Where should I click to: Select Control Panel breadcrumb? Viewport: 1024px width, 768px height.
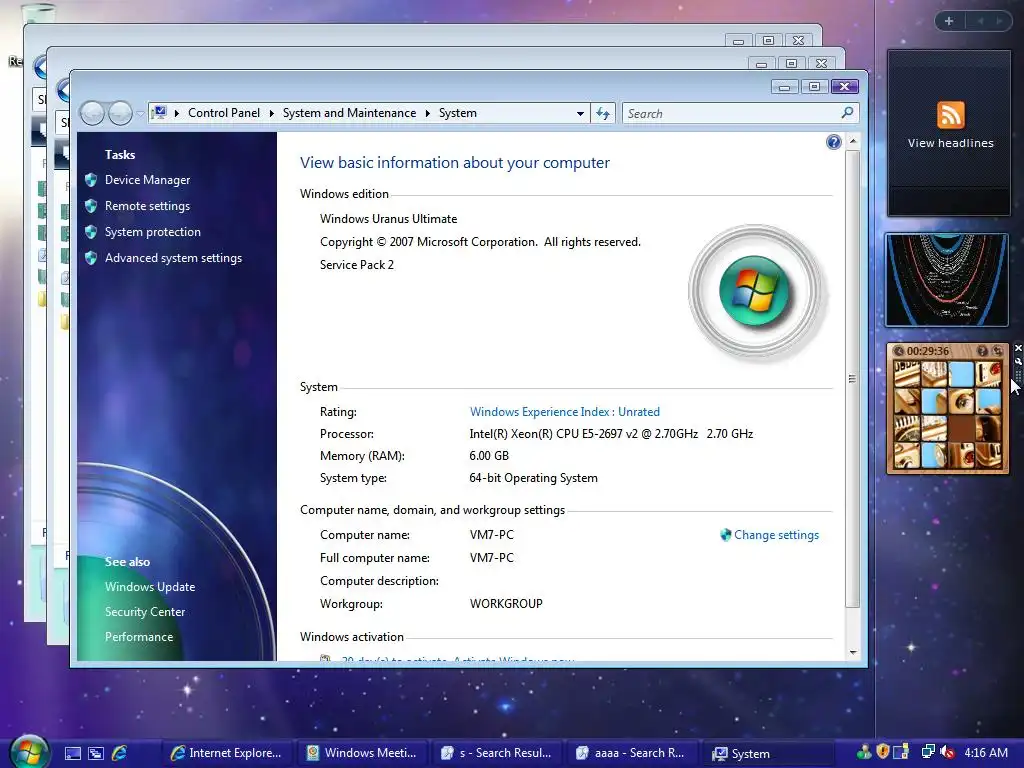point(224,113)
